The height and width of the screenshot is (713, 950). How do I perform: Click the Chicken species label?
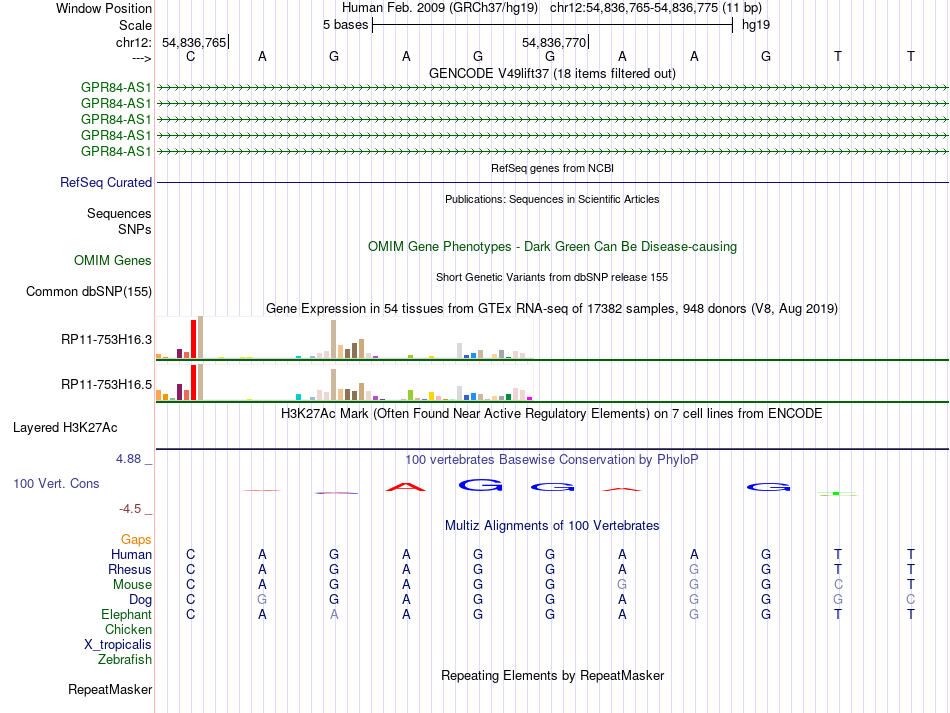click(x=128, y=629)
